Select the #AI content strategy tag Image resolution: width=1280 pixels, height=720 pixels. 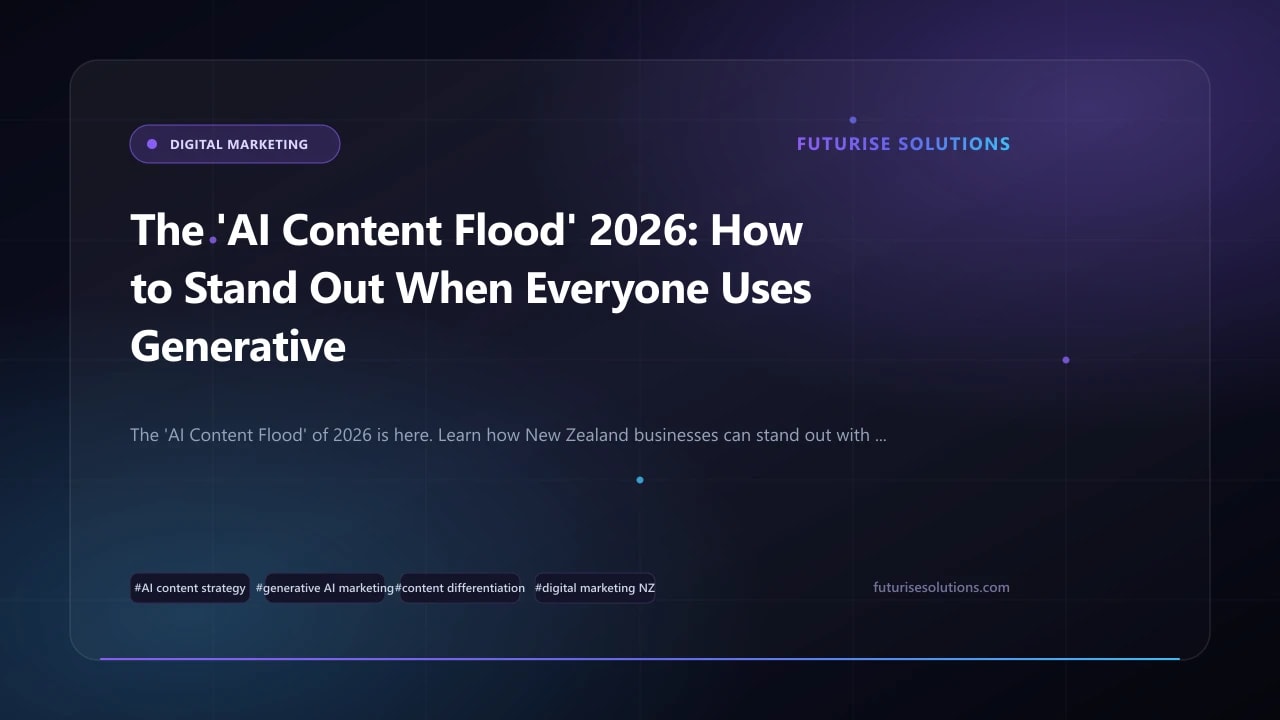[x=190, y=588]
